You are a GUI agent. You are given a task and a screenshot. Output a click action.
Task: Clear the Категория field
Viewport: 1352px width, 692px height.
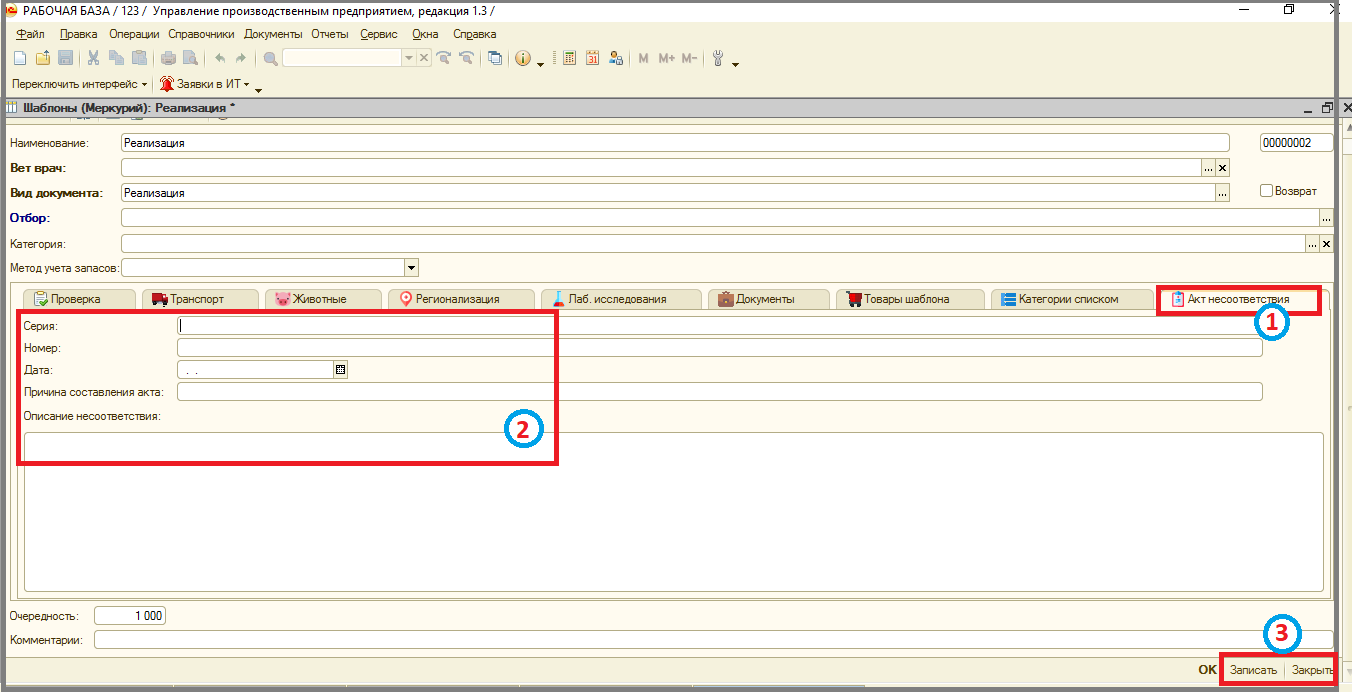pyautogui.click(x=1327, y=243)
